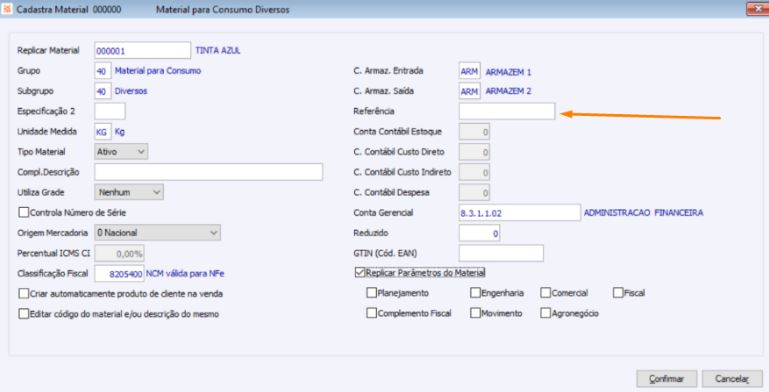Screen dimensions: 769x392
Task: Edit the Subgrupo code field
Action: 103,91
